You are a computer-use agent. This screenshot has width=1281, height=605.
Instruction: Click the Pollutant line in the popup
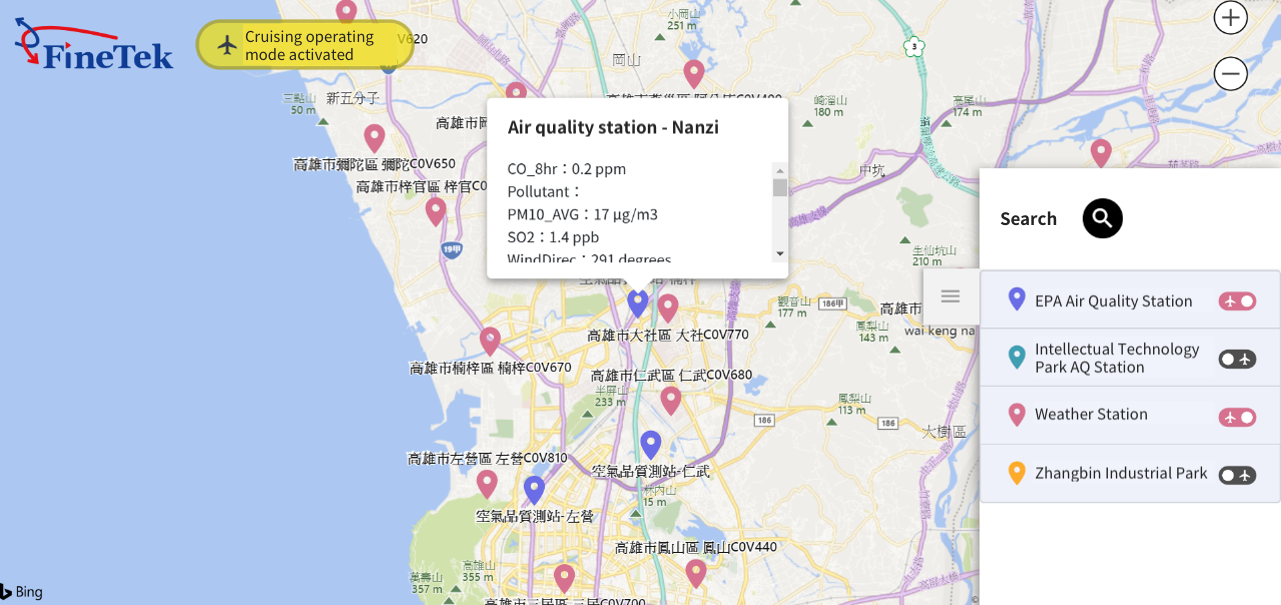[544, 191]
